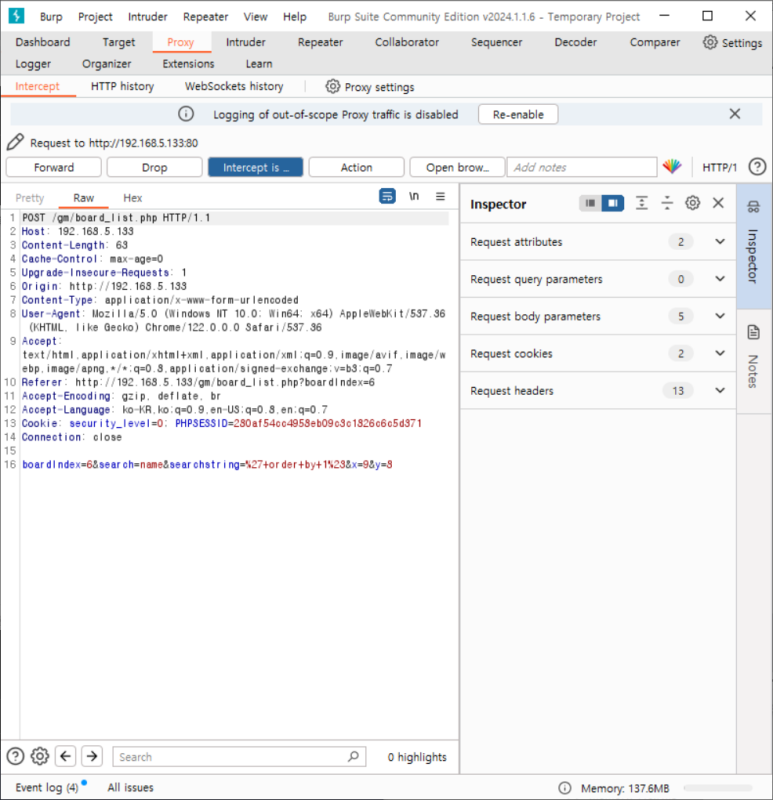Image resolution: width=773 pixels, height=800 pixels.
Task: Close the Inspector panel
Action: tap(718, 203)
